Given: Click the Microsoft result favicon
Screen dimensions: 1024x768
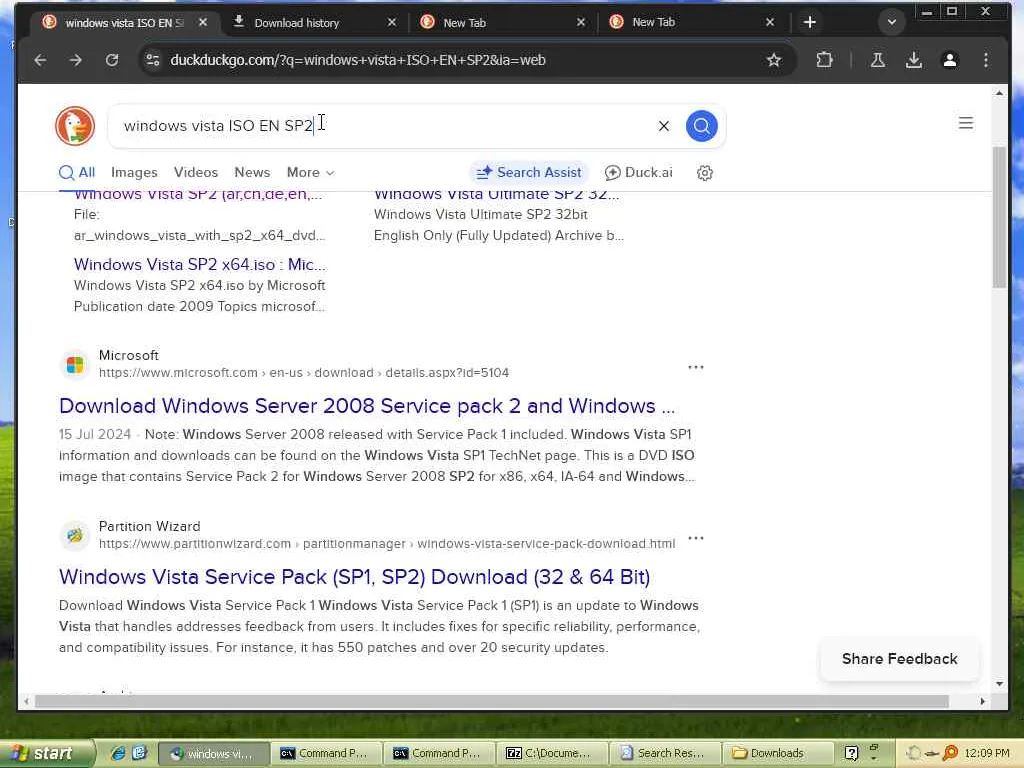Looking at the screenshot, I should [75, 364].
